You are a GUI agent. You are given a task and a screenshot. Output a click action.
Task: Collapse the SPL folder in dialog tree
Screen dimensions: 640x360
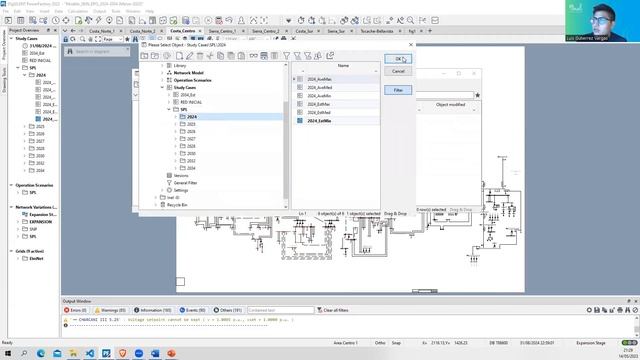pos(169,109)
